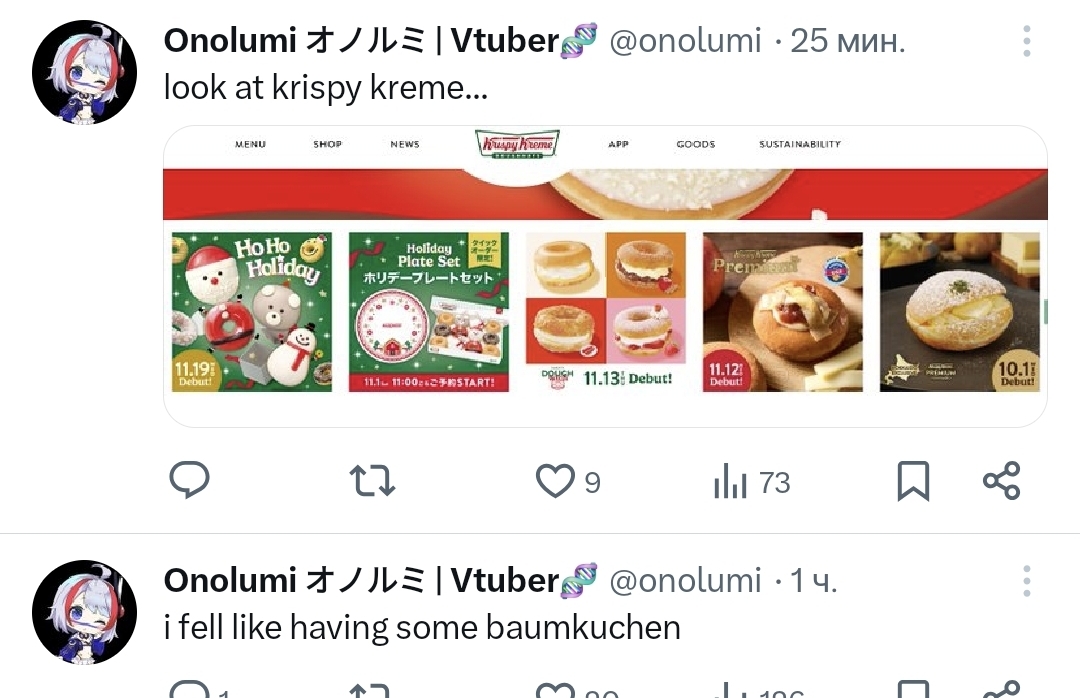
Task: Open the Ho Ho Holiday banner
Action: pyautogui.click(x=251, y=312)
